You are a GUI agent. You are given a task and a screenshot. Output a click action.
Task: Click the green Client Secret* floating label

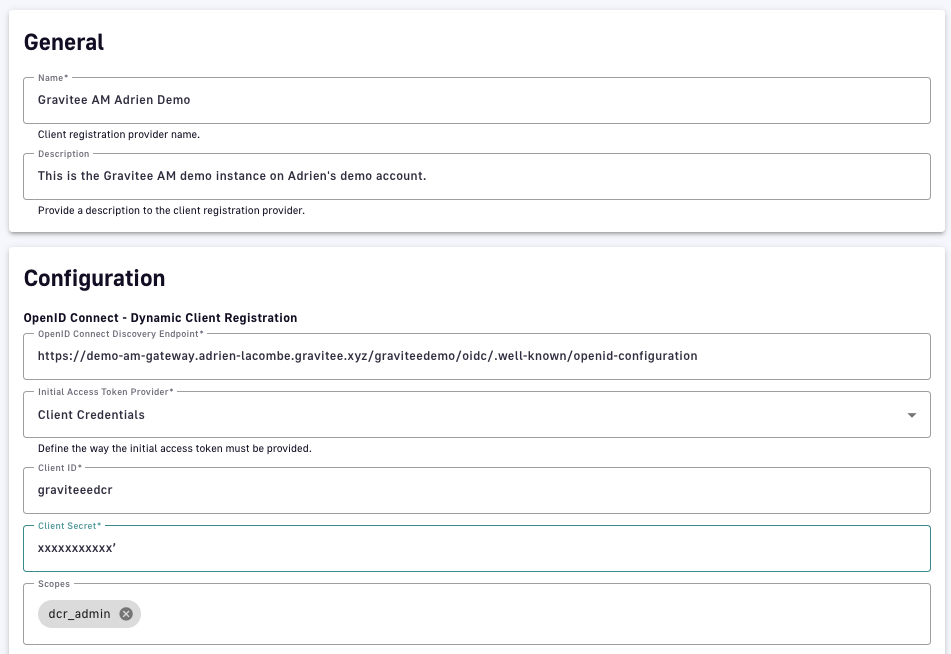click(69, 525)
